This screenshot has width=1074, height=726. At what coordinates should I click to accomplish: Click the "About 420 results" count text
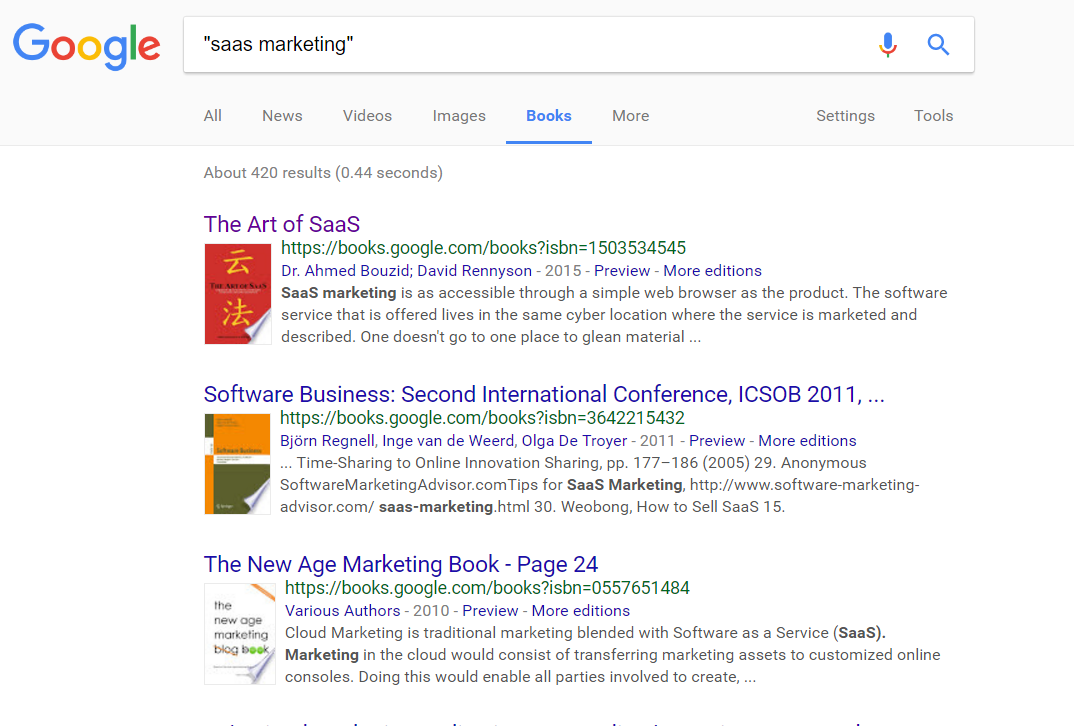(323, 173)
